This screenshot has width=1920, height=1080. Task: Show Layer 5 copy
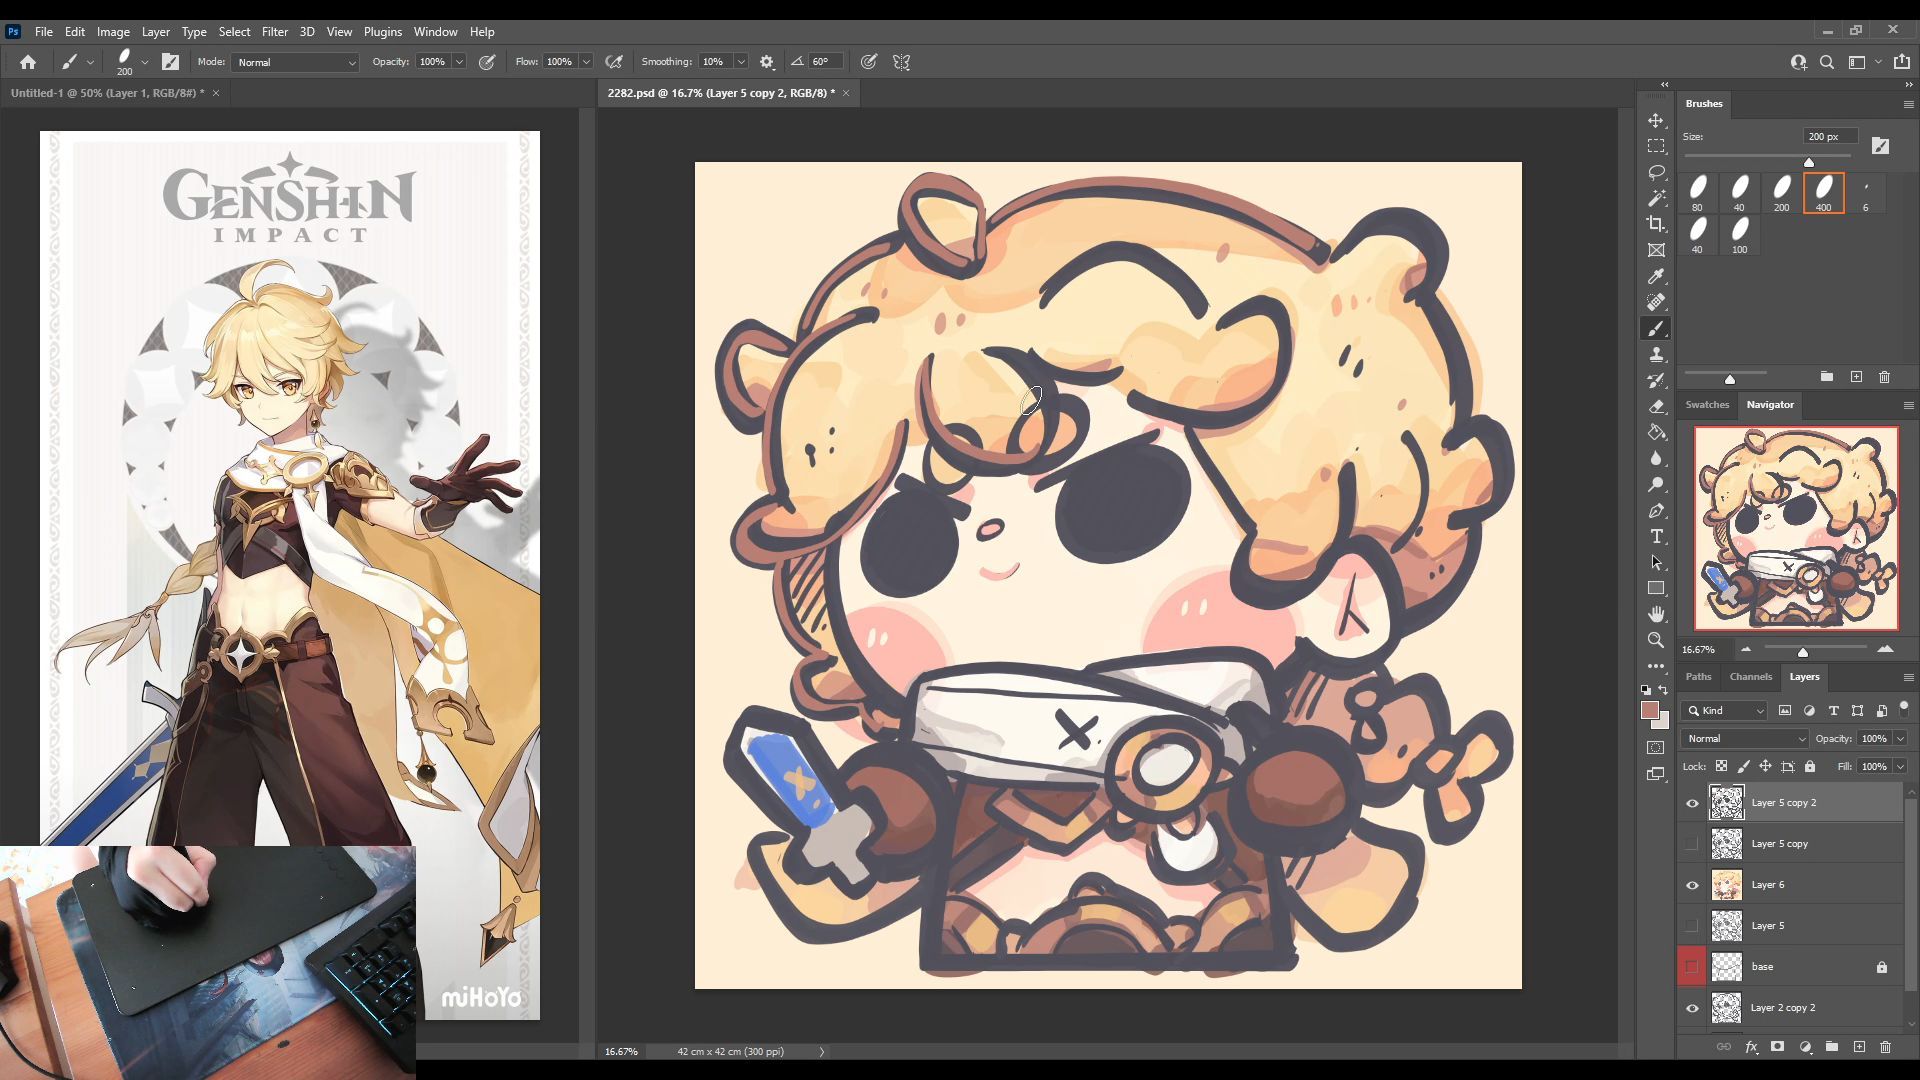[1692, 844]
